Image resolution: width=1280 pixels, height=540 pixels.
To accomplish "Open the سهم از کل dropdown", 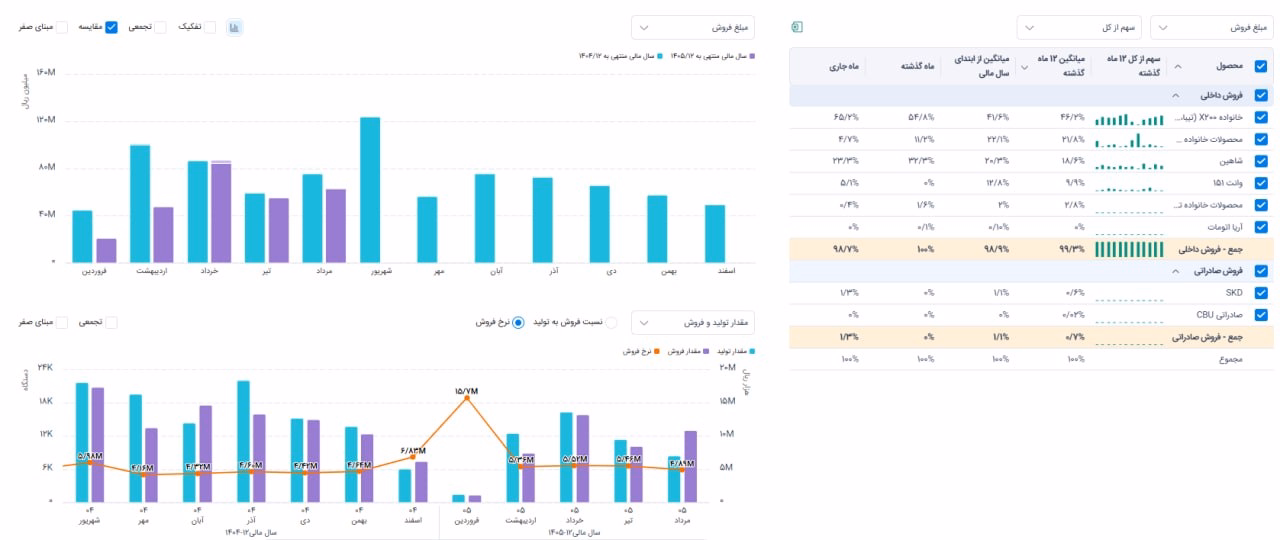I will [x=1079, y=27].
